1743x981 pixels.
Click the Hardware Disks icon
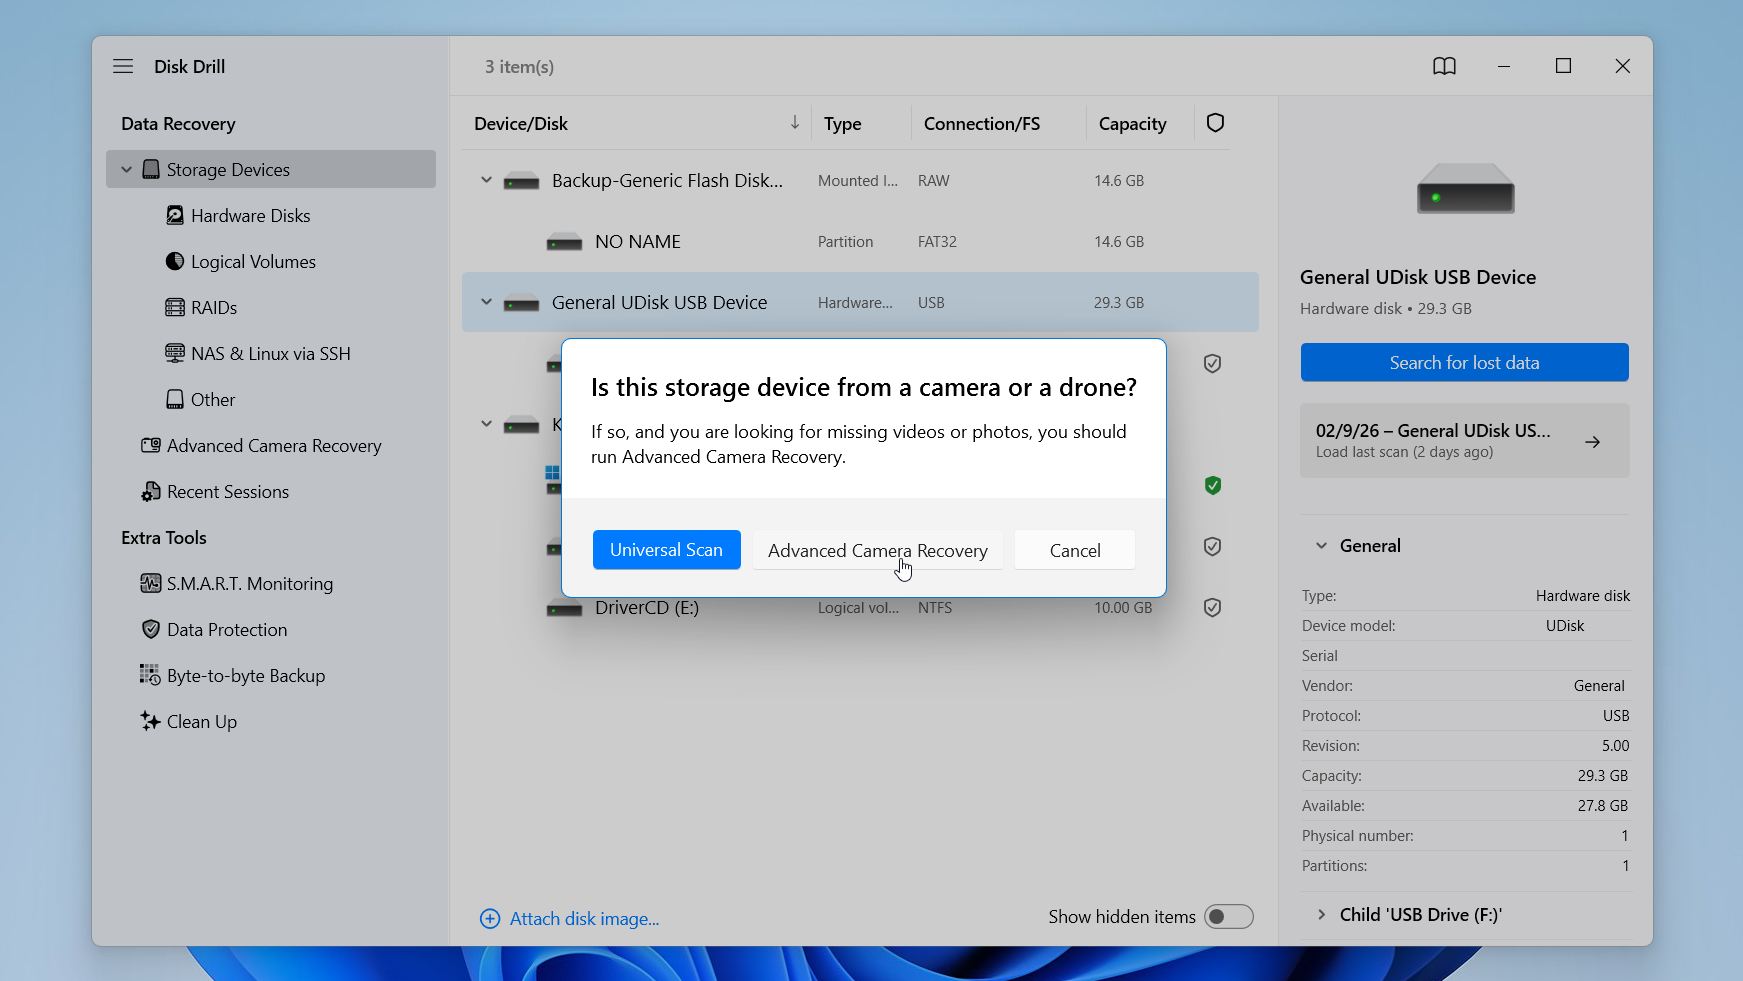175,215
